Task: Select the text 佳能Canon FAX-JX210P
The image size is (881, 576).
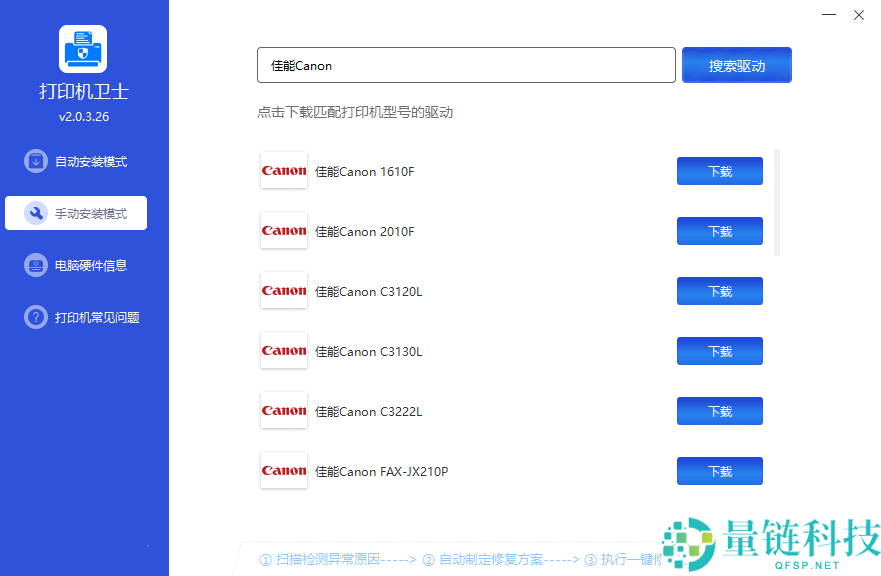Action: 382,471
